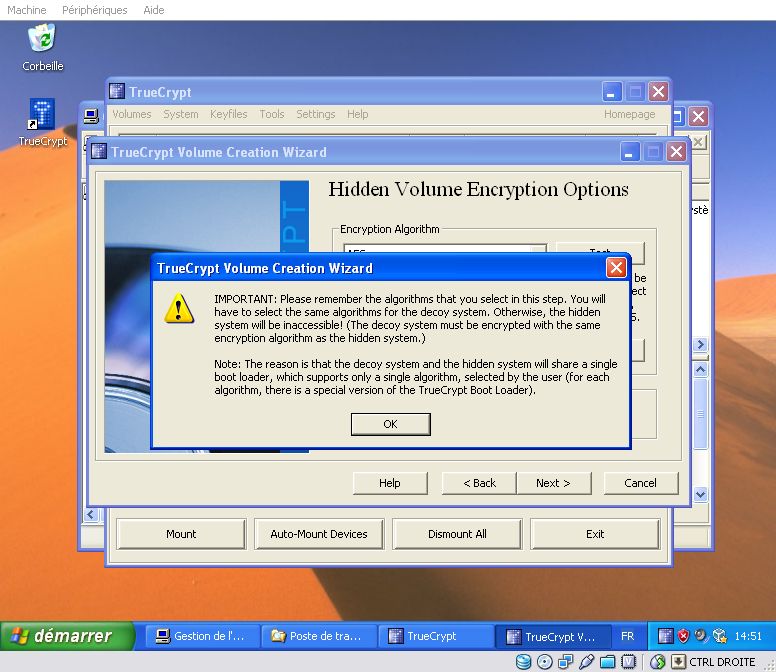This screenshot has height=672, width=776.
Task: Click the VirtualBox cube tray icon
Action: pyautogui.click(x=719, y=636)
